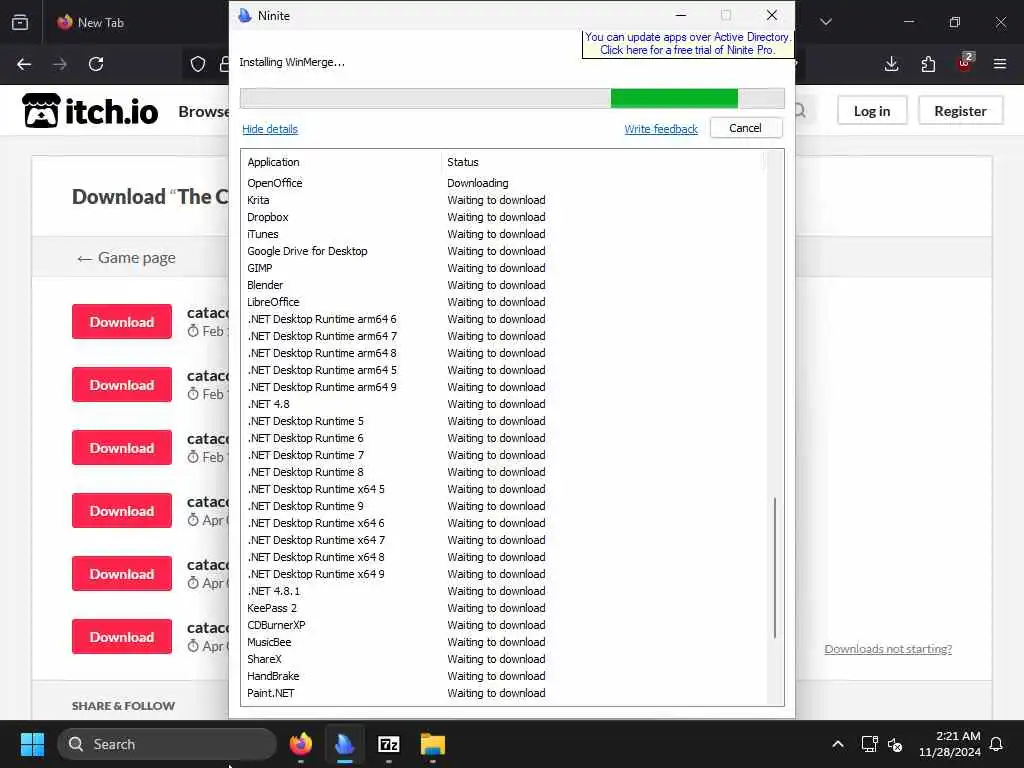Screen dimensions: 1024x768
Task: Select the HandBrake row
Action: pyautogui.click(x=503, y=676)
